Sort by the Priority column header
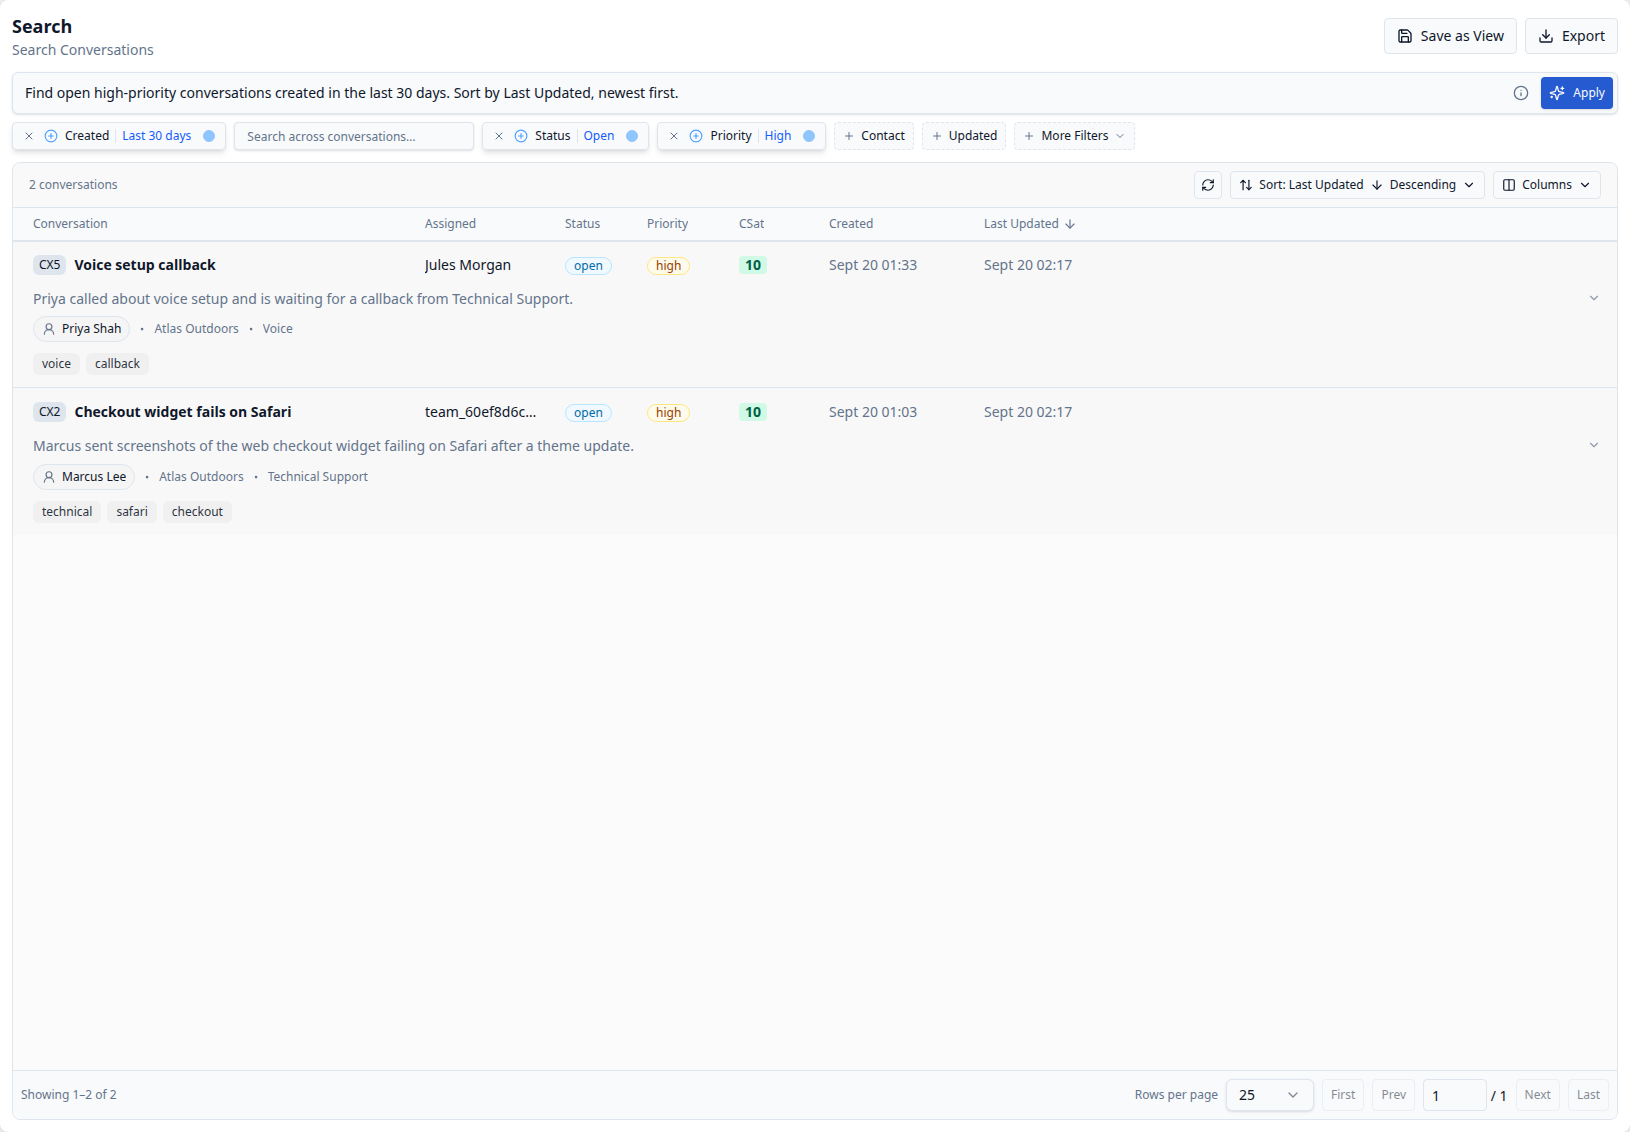1630x1132 pixels. (x=667, y=224)
